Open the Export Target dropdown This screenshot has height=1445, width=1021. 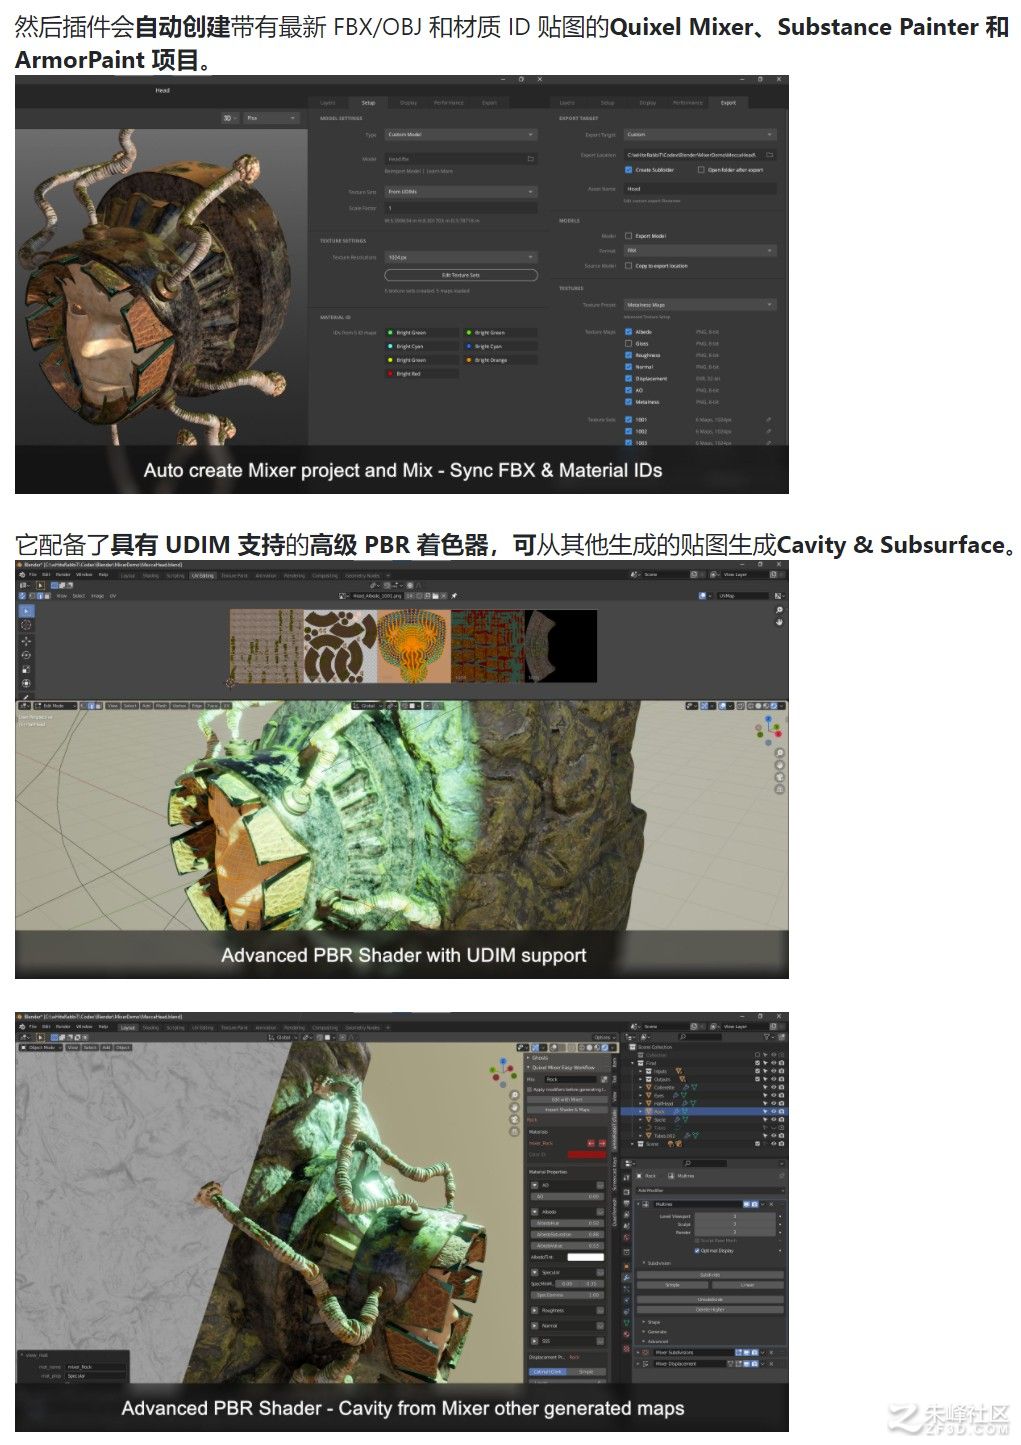tap(700, 134)
